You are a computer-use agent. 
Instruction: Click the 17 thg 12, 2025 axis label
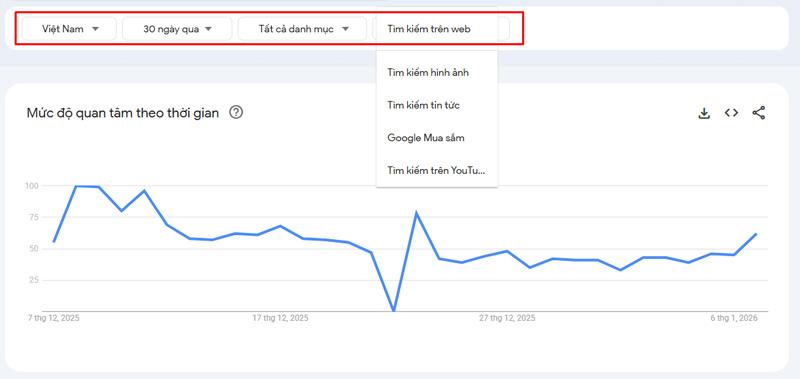click(x=281, y=318)
